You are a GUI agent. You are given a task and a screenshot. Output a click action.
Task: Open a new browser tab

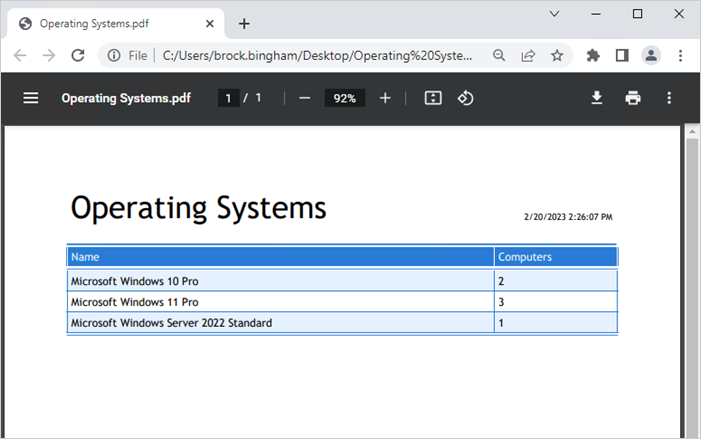(x=244, y=24)
